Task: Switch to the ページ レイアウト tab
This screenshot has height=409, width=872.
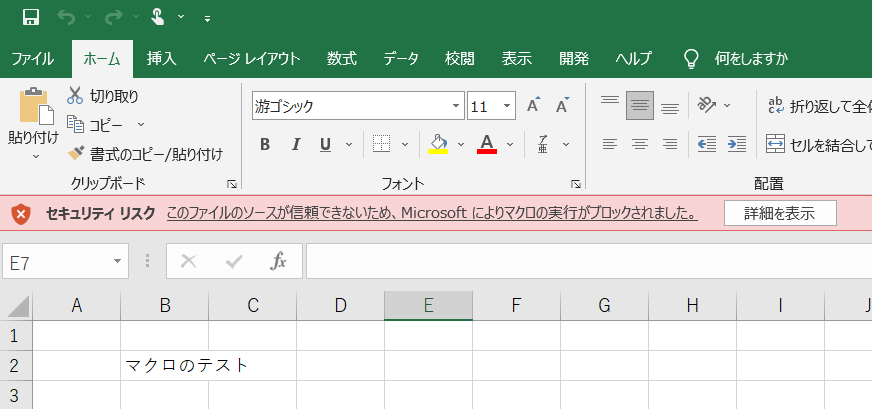Action: [251, 58]
